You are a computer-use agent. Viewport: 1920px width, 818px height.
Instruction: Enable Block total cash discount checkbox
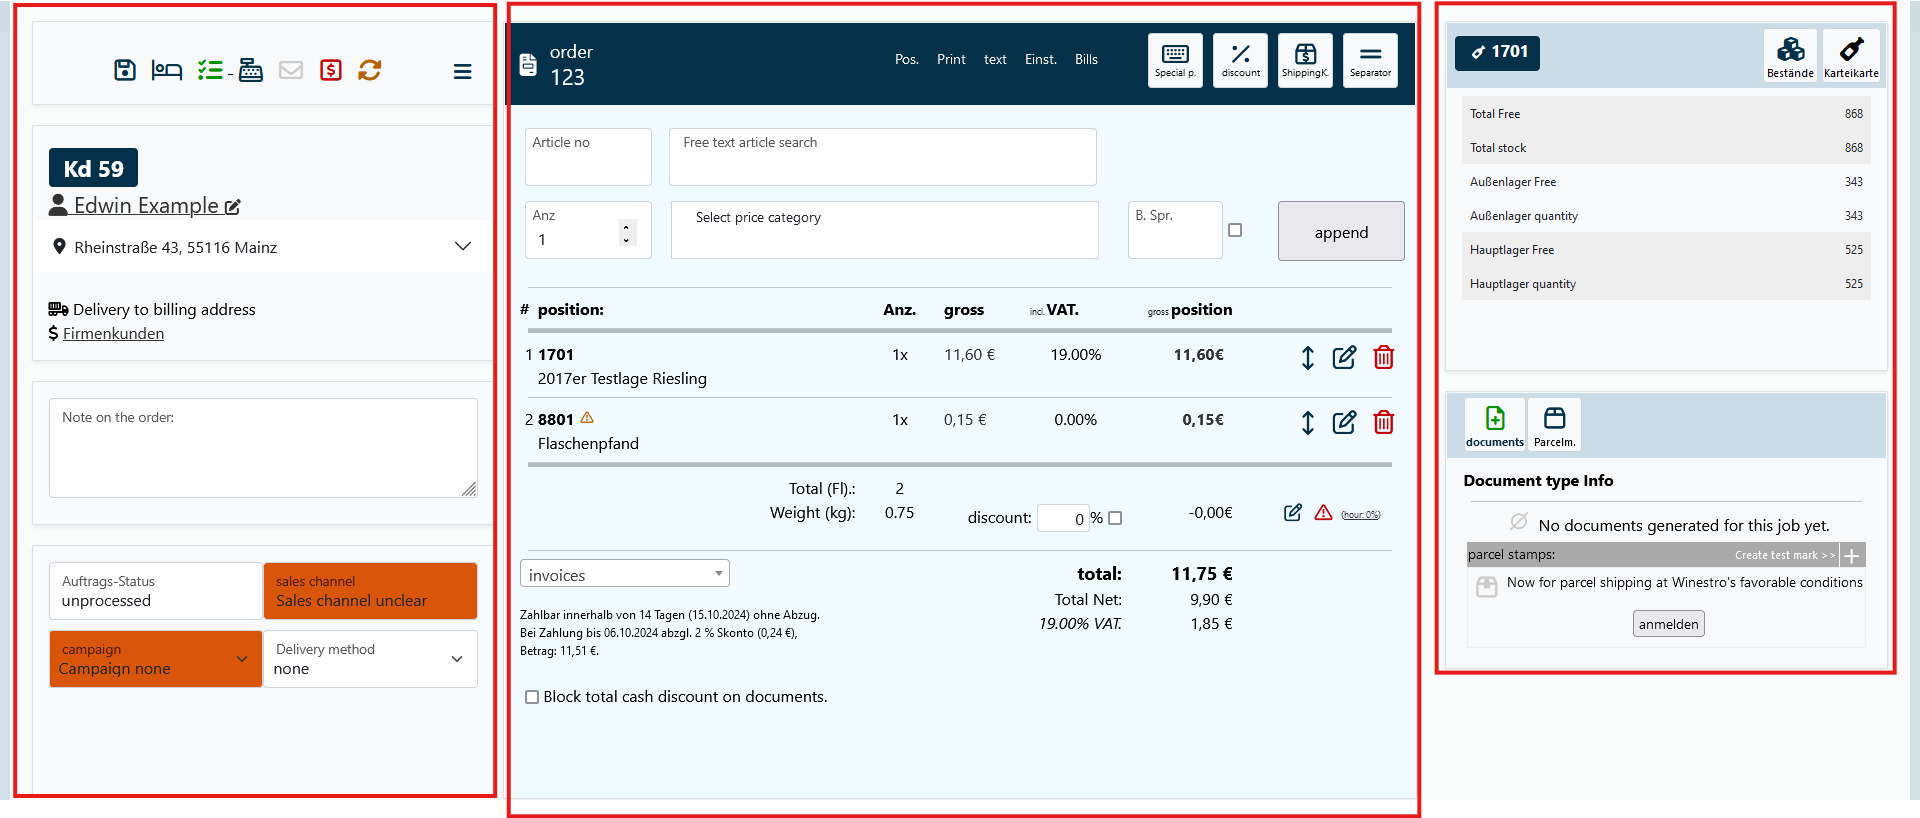click(532, 697)
